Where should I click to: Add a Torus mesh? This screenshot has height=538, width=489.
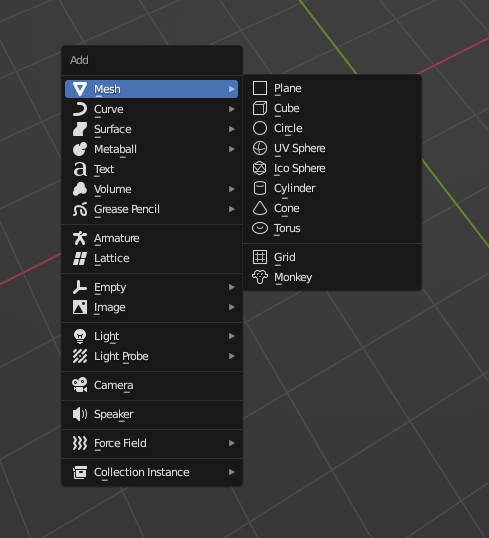(332, 228)
